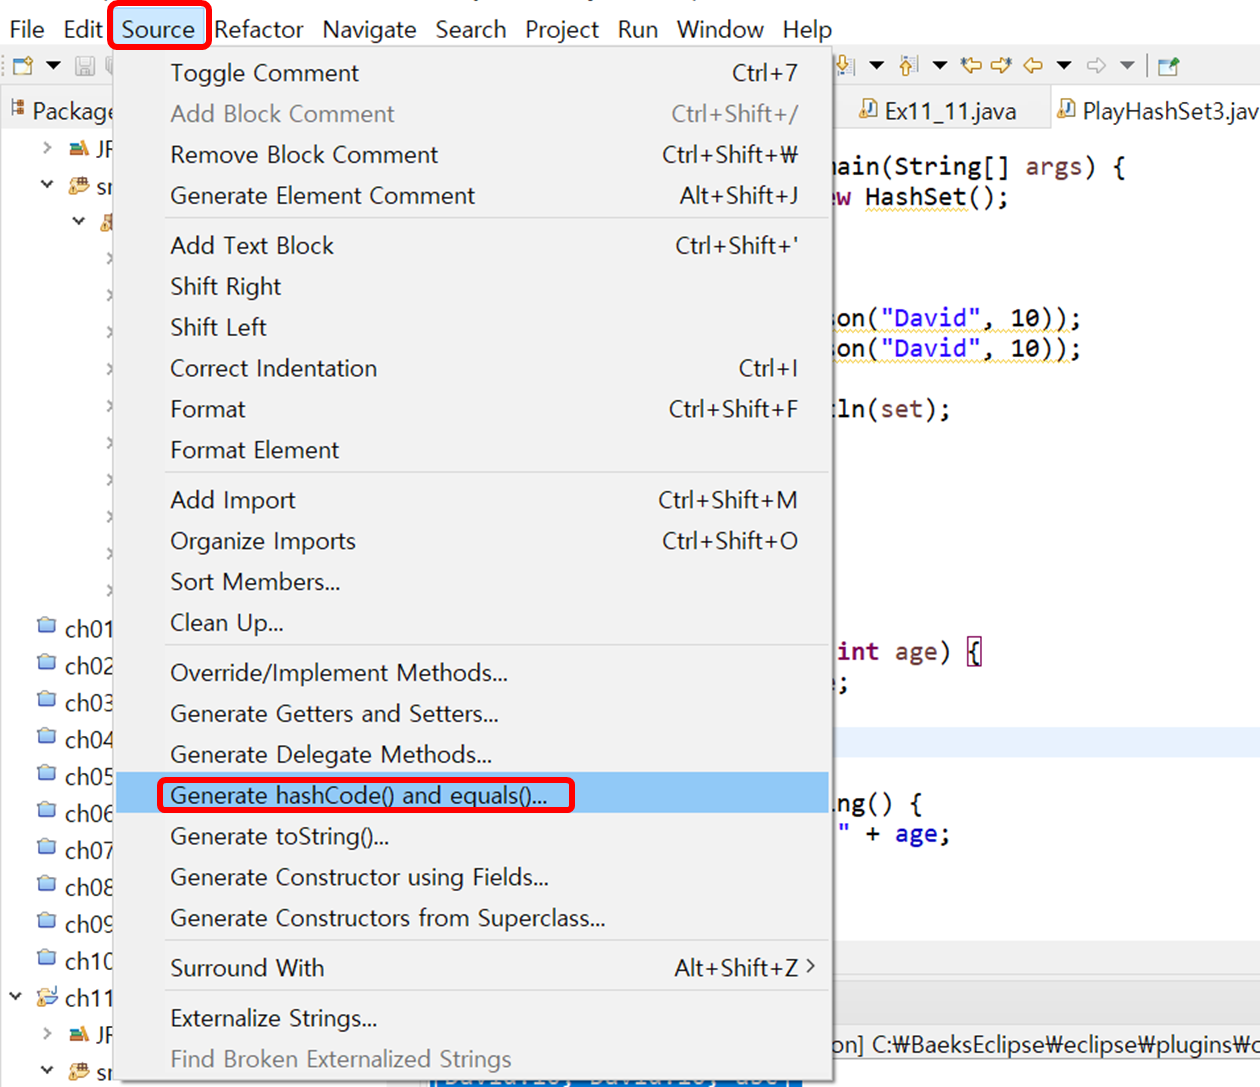The image size is (1260, 1087).
Task: Go to next annotation toolbar icon
Action: tap(845, 66)
